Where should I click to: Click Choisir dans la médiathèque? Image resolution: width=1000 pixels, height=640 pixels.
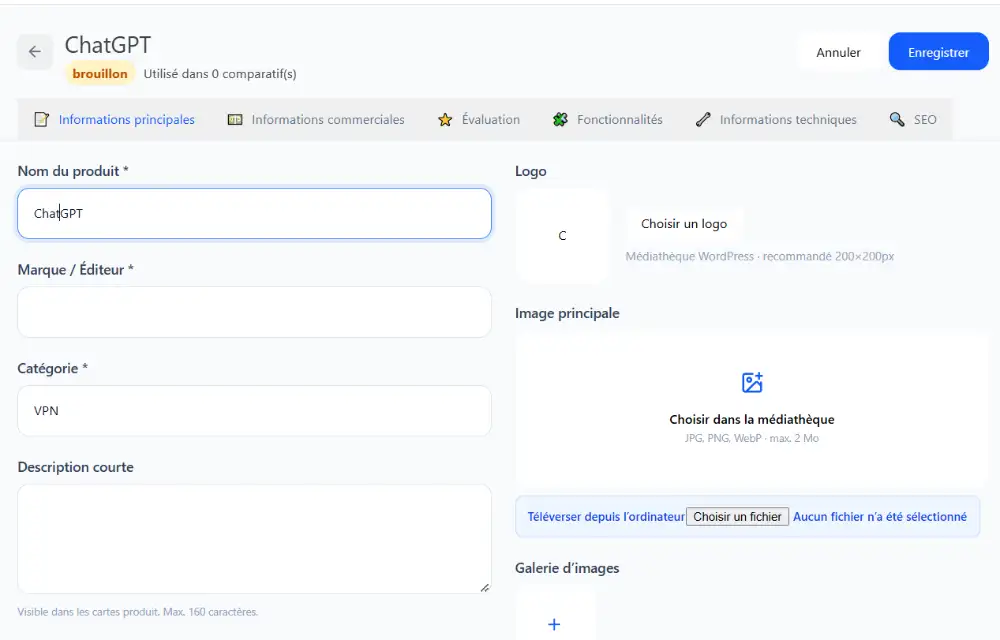pos(751,419)
